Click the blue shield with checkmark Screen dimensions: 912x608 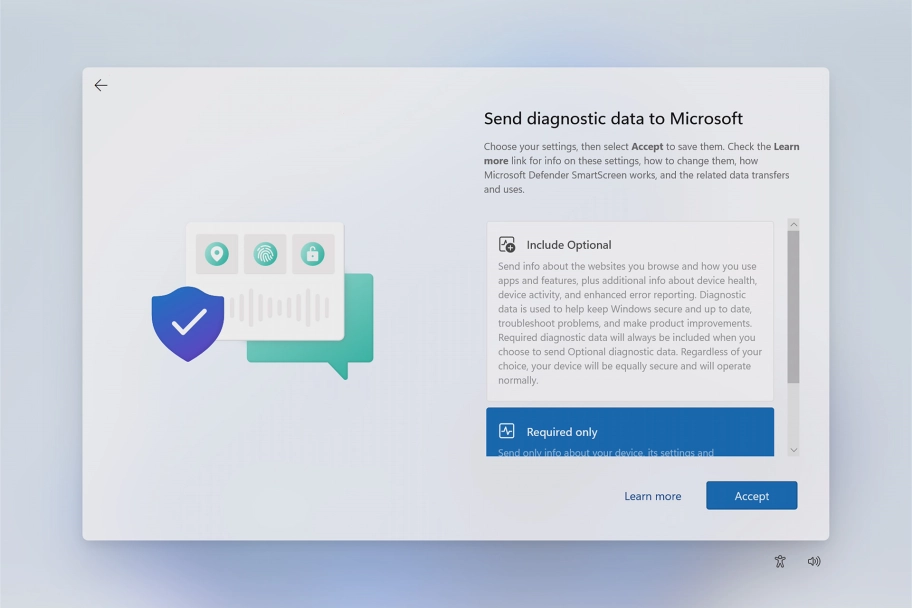pos(188,323)
